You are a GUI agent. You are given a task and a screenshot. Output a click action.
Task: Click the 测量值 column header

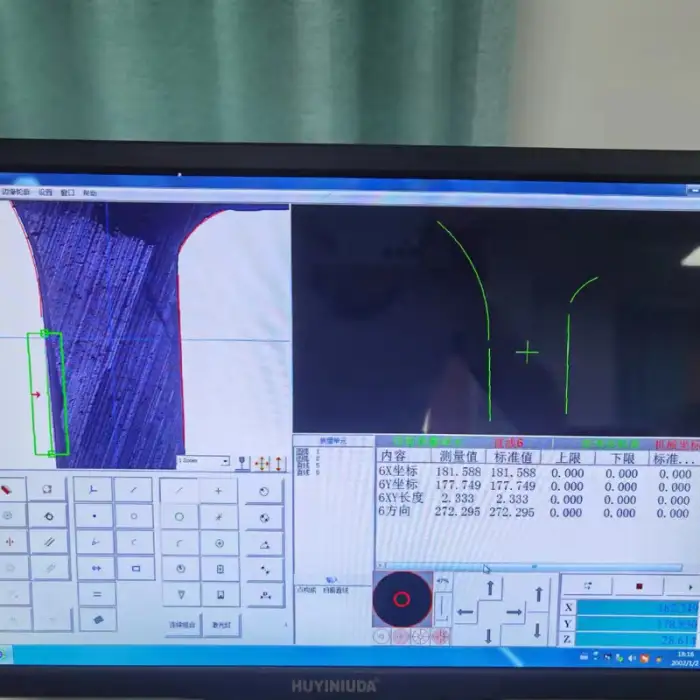(458, 457)
